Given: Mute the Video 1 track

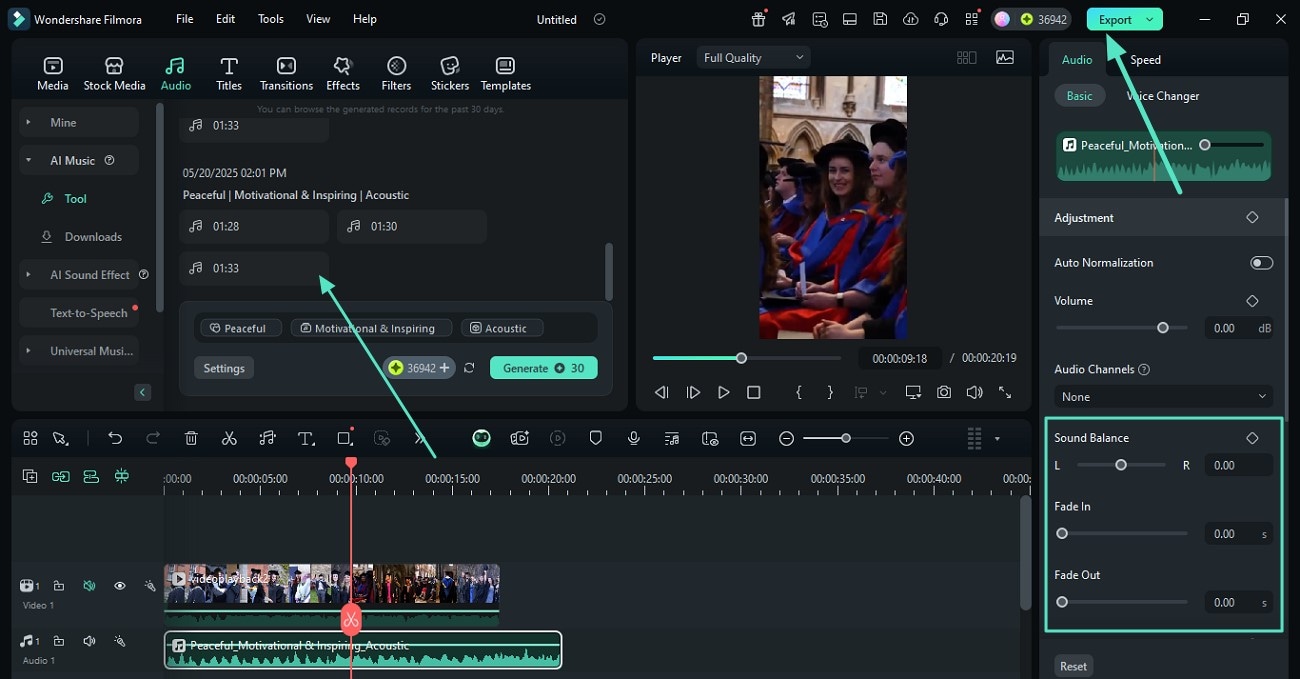Looking at the screenshot, I should click(89, 586).
